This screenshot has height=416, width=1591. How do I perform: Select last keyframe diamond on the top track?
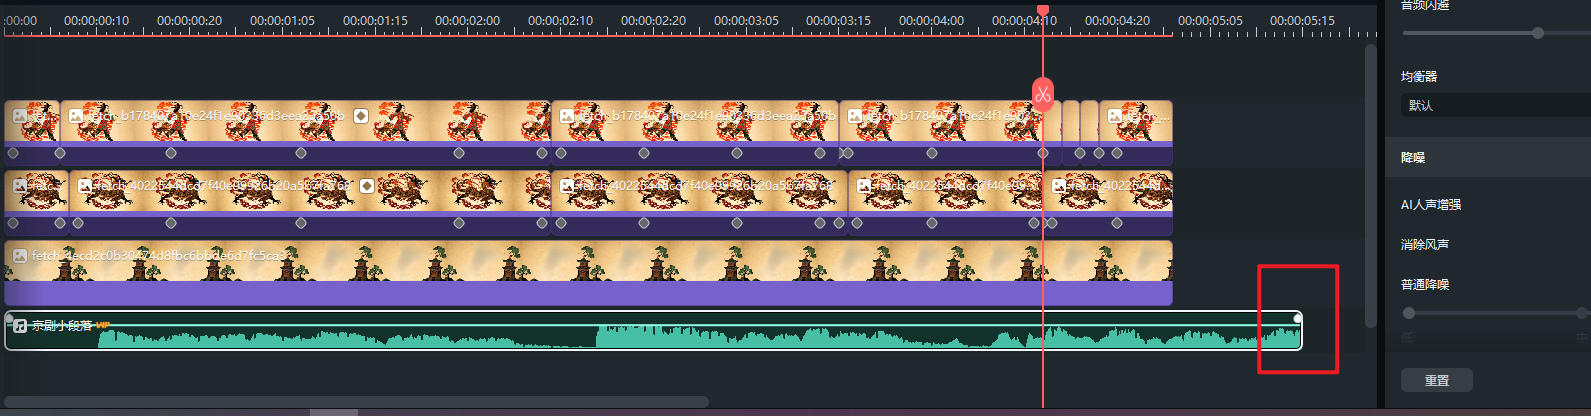click(1117, 153)
